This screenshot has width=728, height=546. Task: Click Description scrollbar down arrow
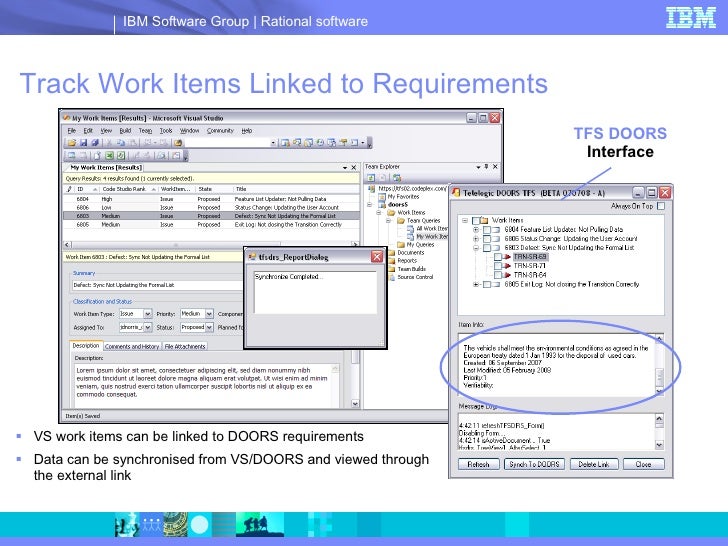coord(355,404)
